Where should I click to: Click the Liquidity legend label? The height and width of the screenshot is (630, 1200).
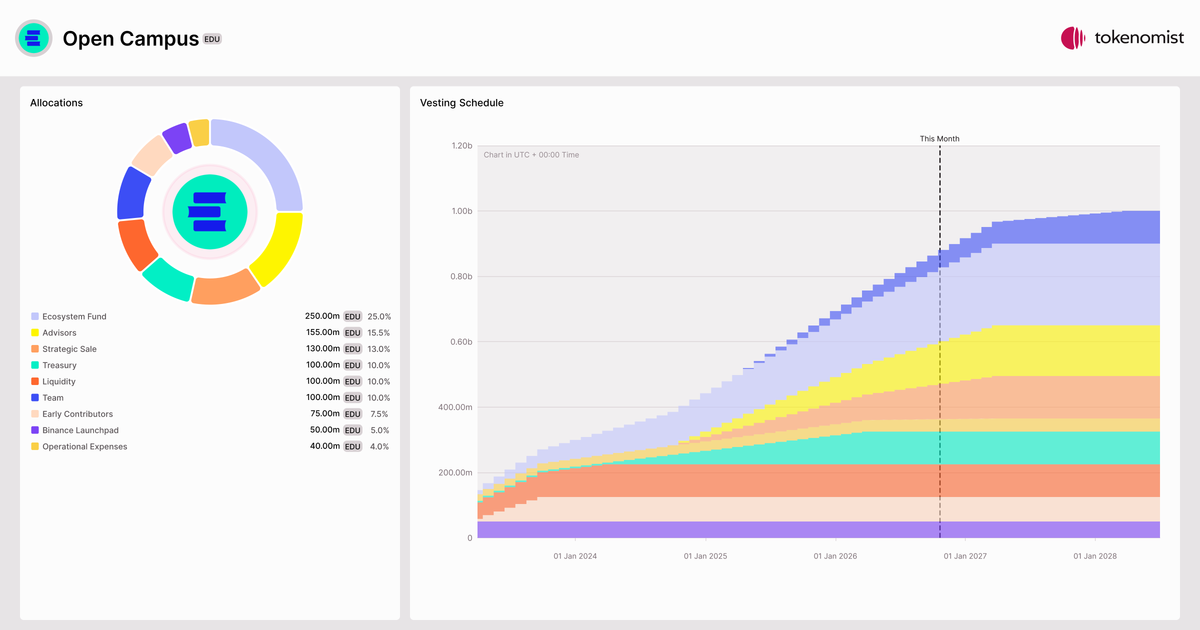[x=59, y=382]
